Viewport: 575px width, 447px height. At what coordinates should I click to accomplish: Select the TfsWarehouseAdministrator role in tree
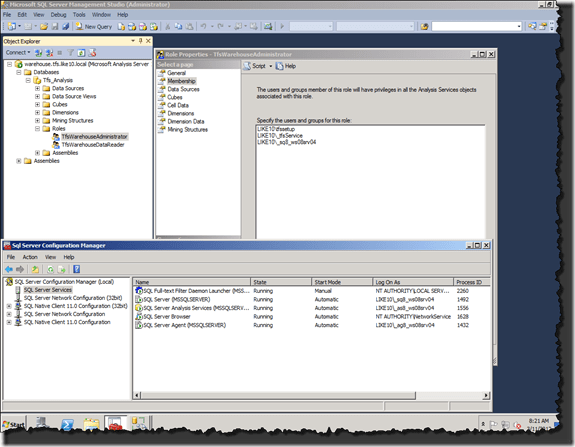(94, 137)
